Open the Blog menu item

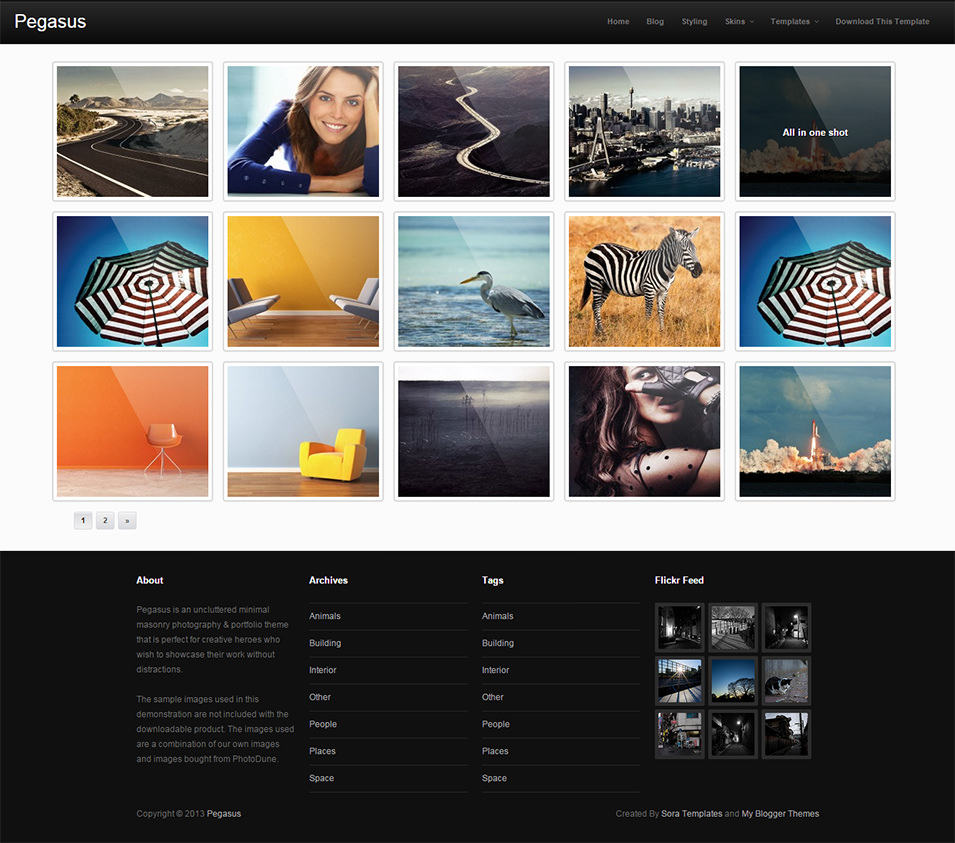pos(655,22)
